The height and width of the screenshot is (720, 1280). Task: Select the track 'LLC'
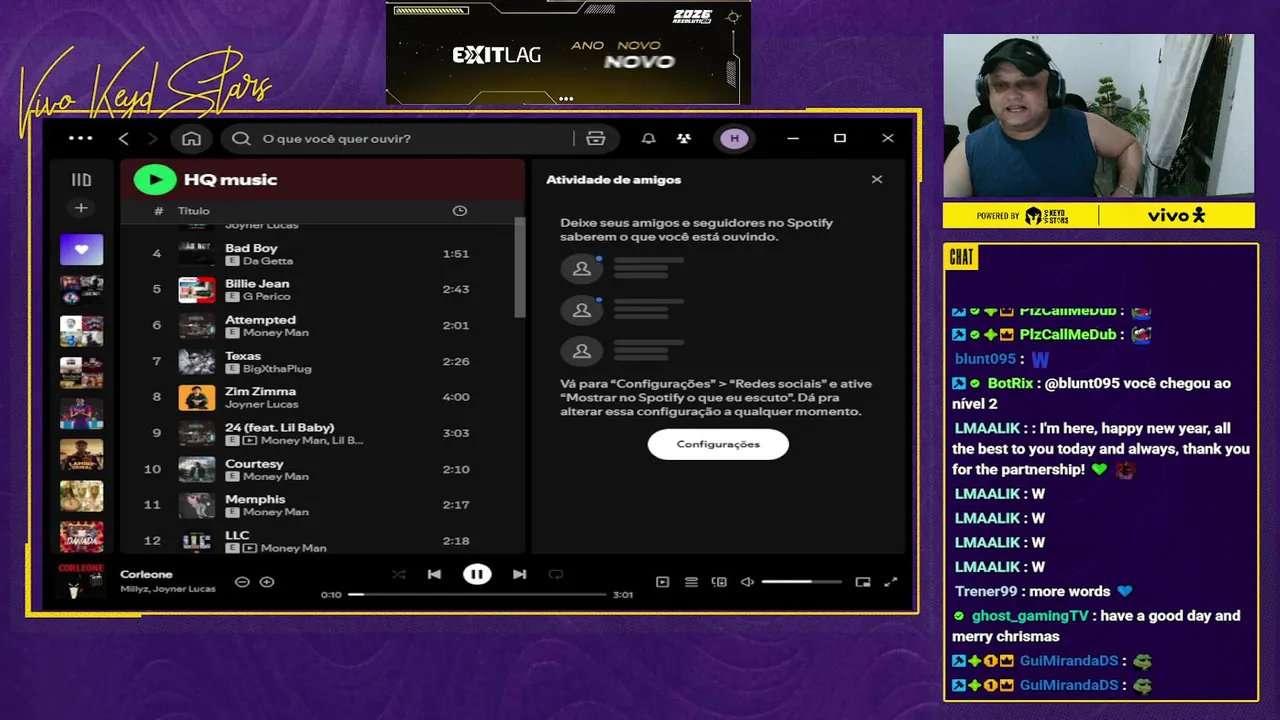click(237, 535)
